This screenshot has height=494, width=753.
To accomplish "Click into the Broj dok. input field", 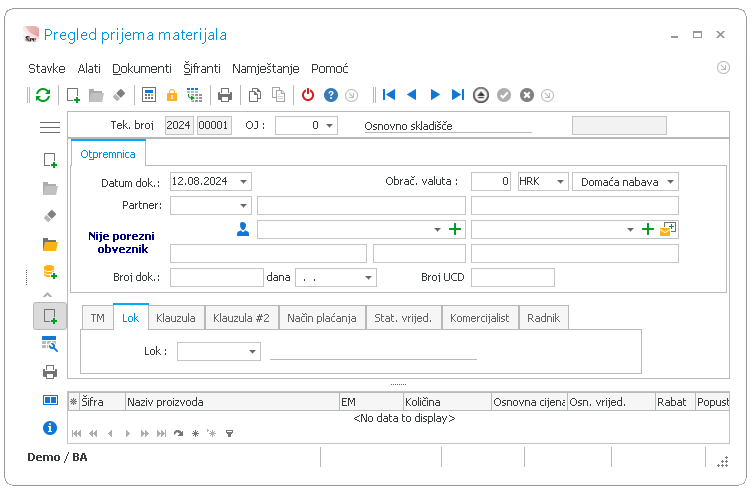I will (217, 277).
